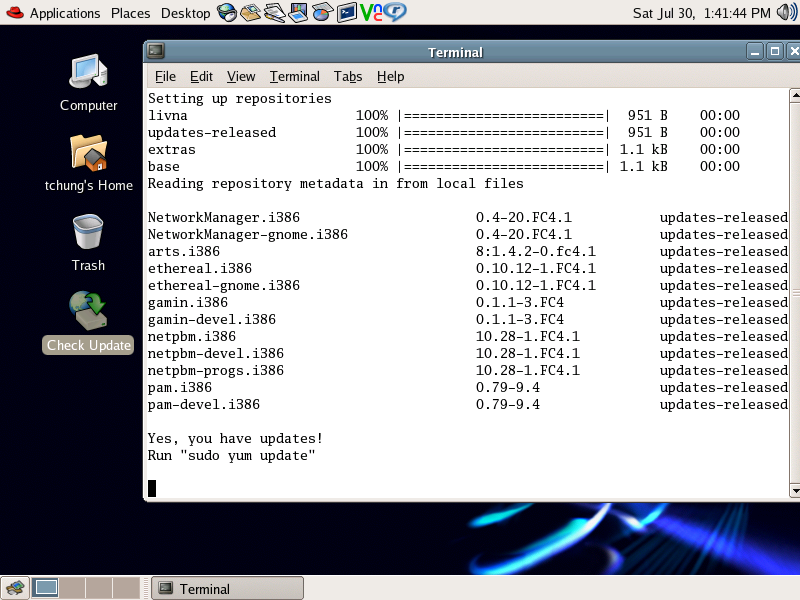The height and width of the screenshot is (600, 800).
Task: Click the 'ethereal.i386' package name
Action: pyautogui.click(x=199, y=268)
